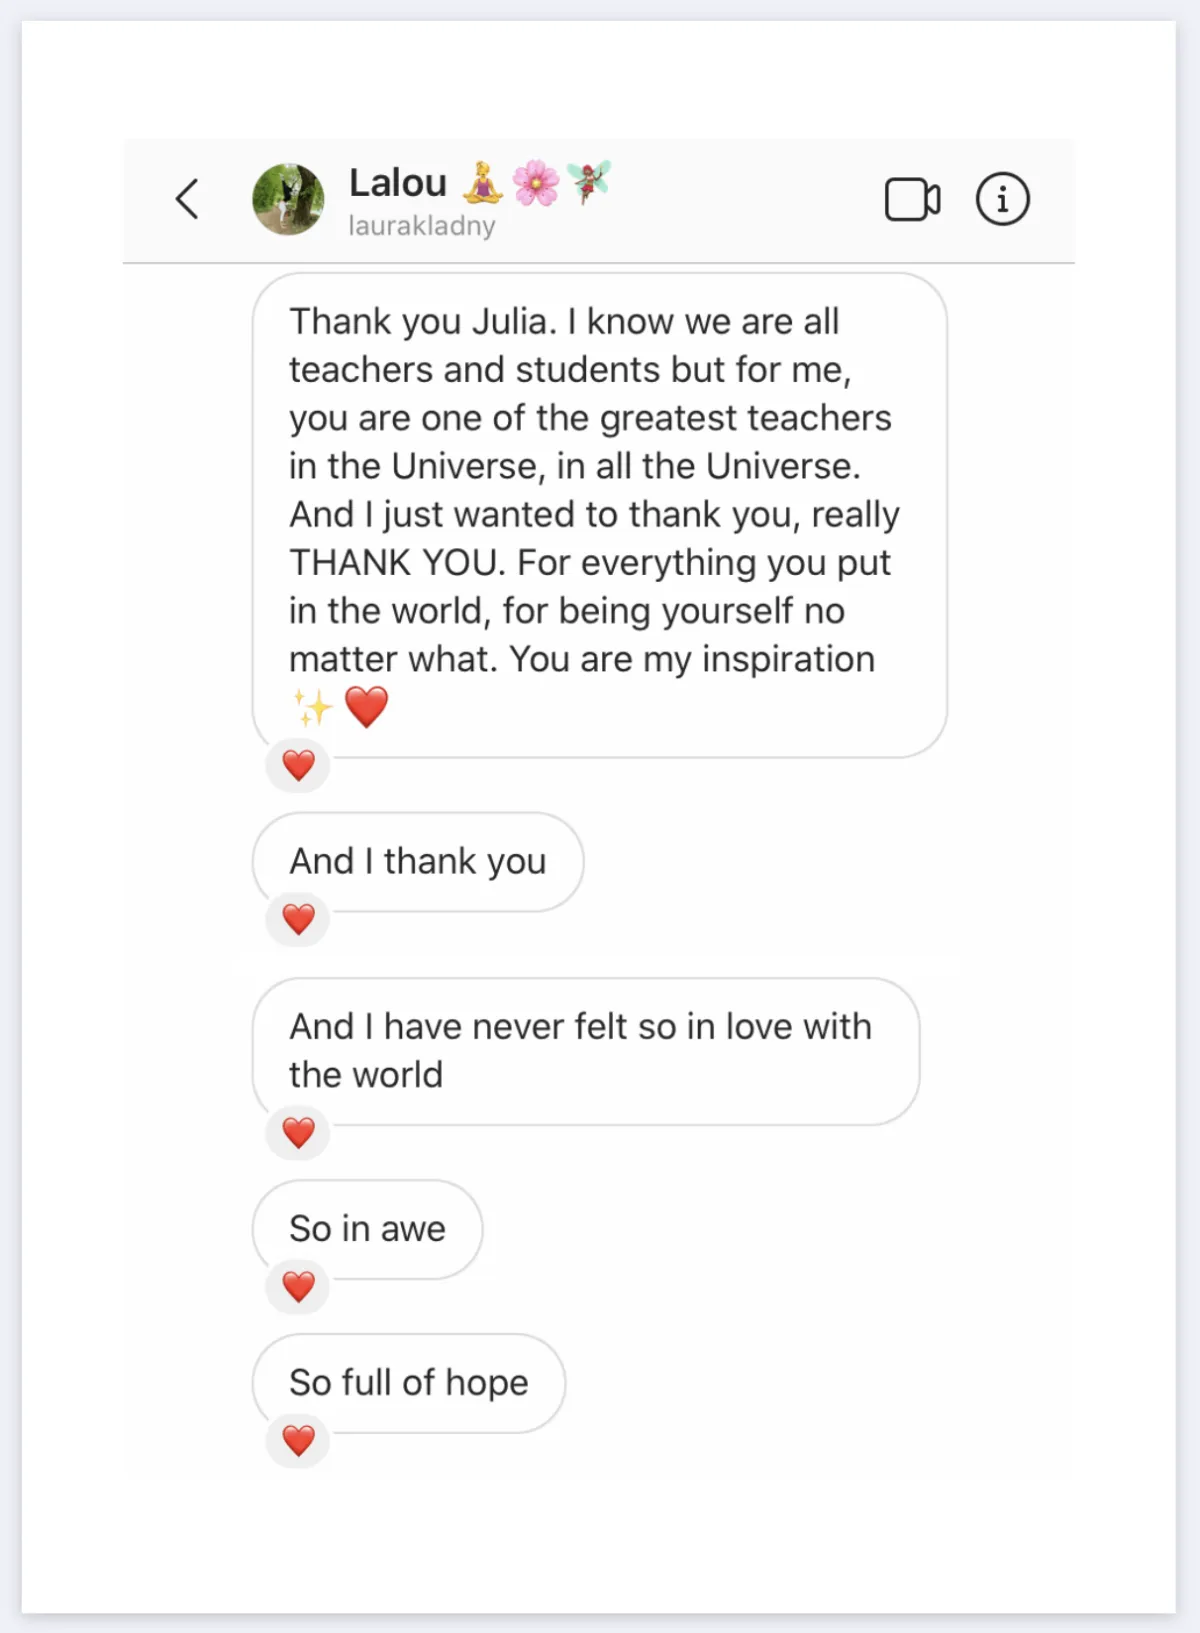Select the 'And I thank you' message bubble
The width and height of the screenshot is (1200, 1633).
click(418, 862)
